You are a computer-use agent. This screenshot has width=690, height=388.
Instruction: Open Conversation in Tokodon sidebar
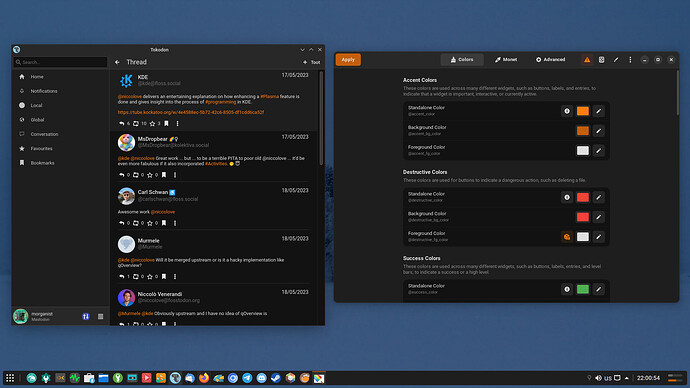click(60, 134)
